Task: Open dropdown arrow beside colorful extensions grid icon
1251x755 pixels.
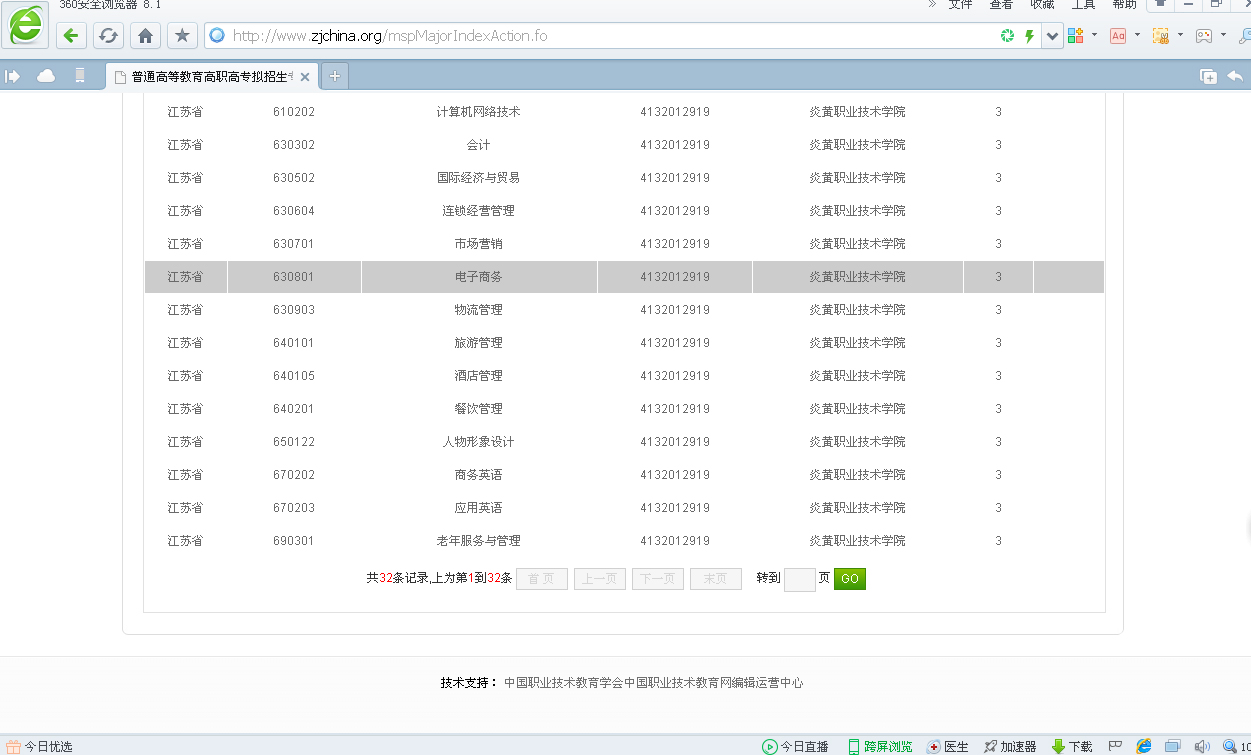Action: (x=1094, y=35)
